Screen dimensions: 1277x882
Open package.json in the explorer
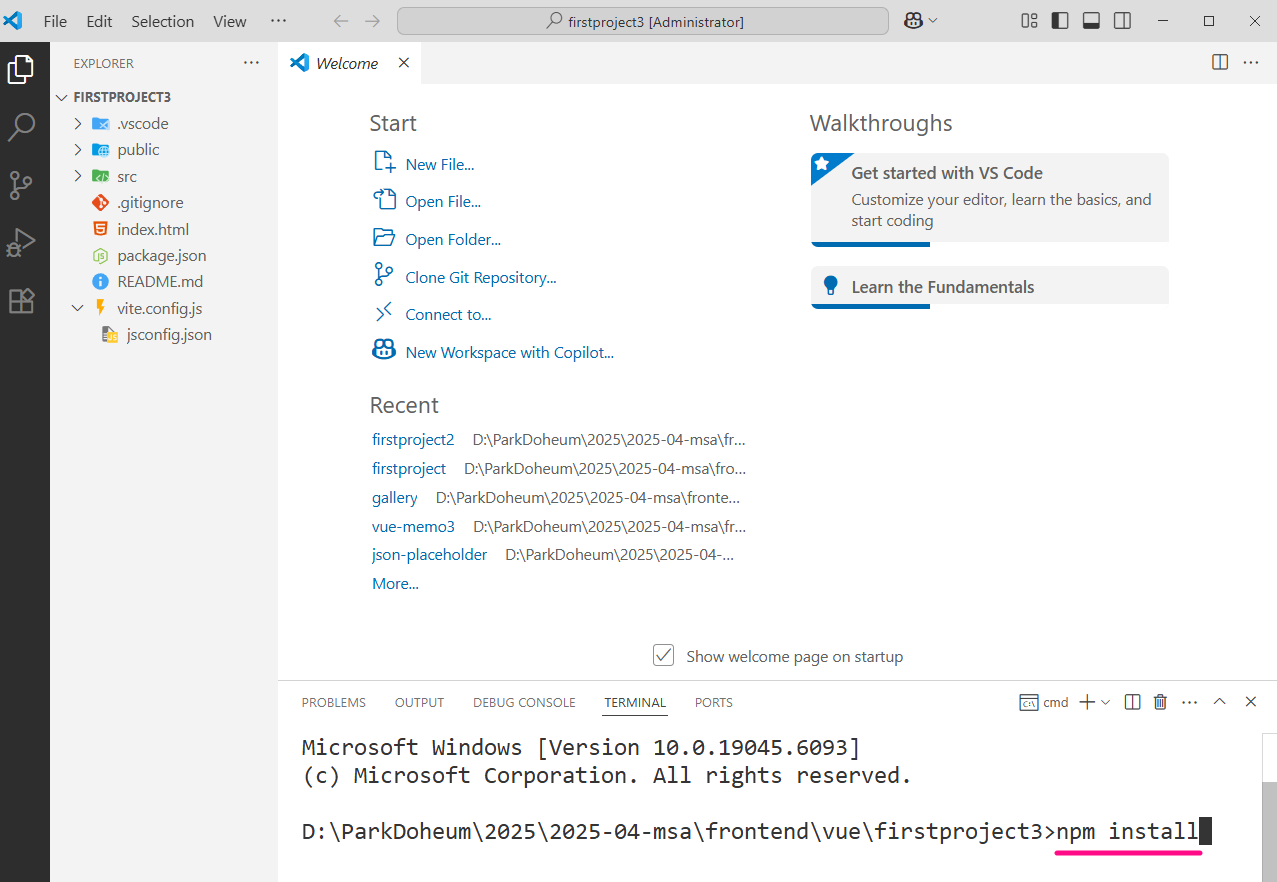(164, 255)
